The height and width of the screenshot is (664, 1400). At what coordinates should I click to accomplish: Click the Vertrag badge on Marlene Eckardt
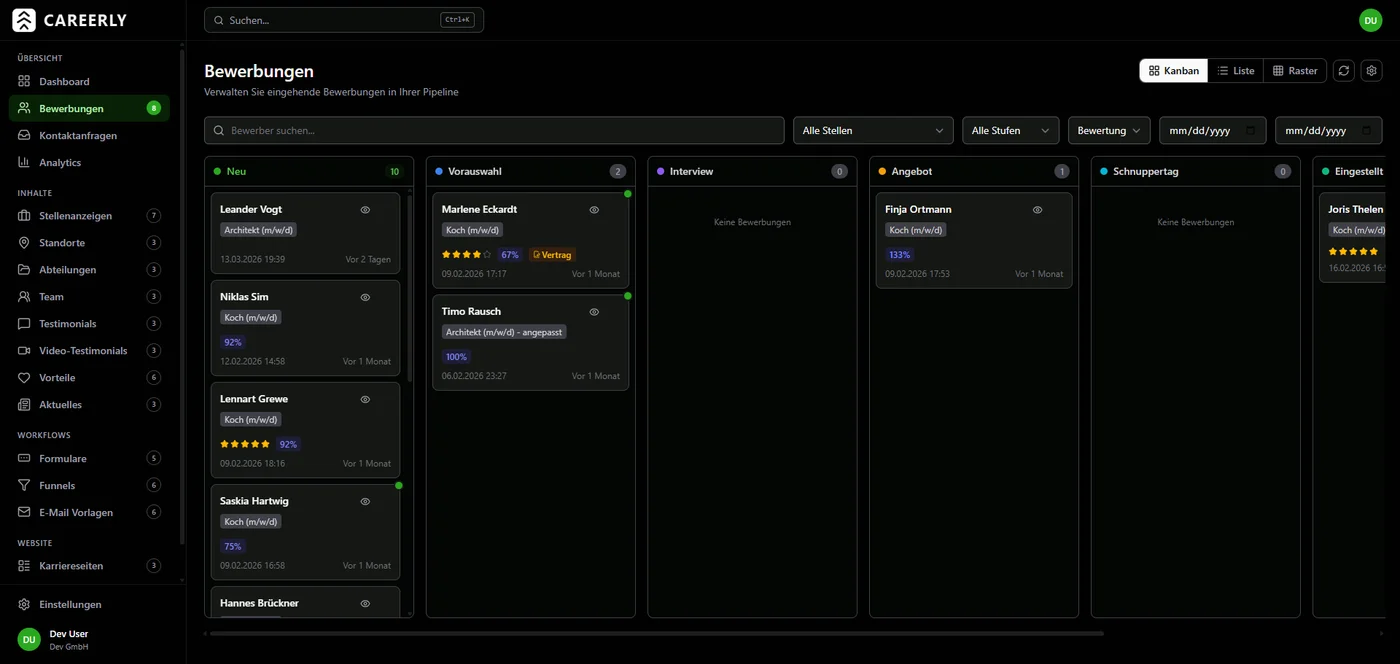coord(552,255)
